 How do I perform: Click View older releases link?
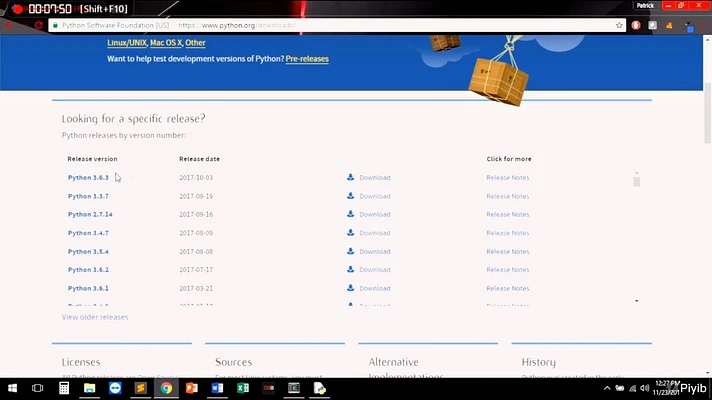point(95,317)
